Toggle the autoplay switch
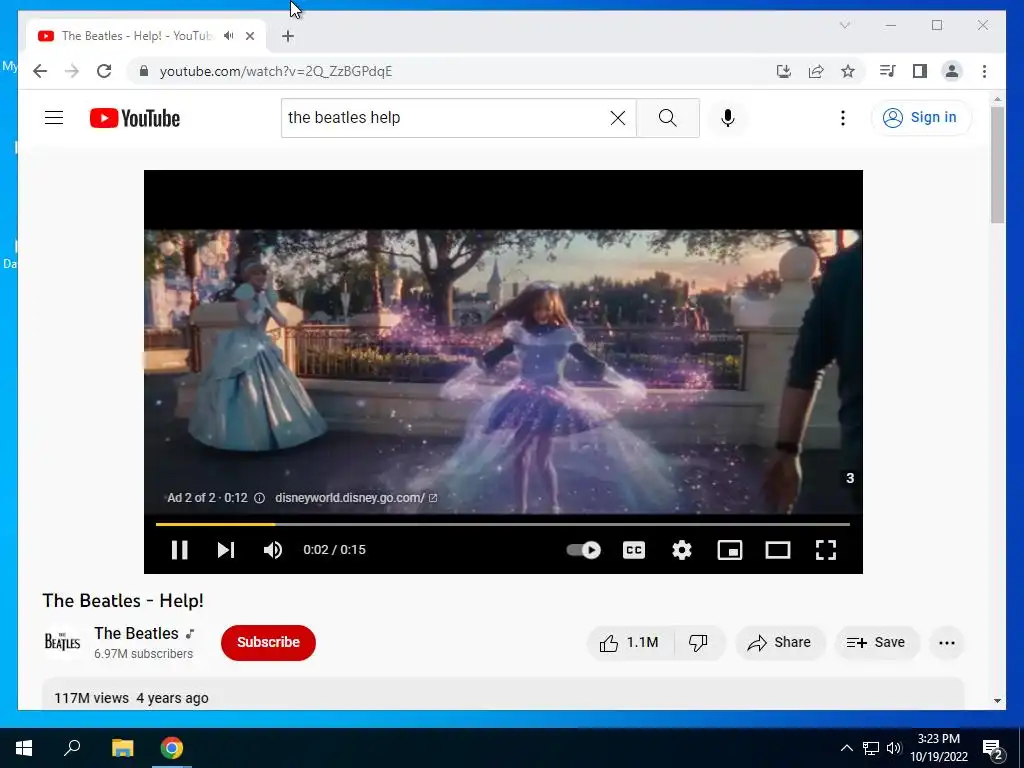The width and height of the screenshot is (1024, 768). tap(583, 550)
